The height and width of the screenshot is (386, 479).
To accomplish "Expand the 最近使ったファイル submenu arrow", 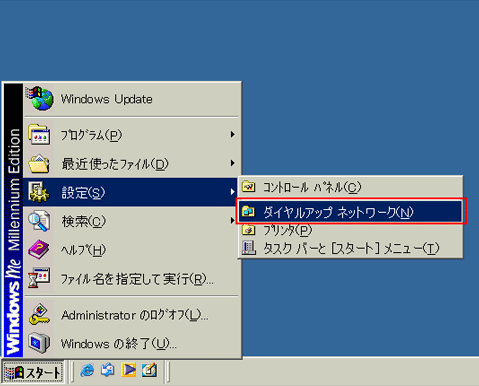I will pos(232,163).
